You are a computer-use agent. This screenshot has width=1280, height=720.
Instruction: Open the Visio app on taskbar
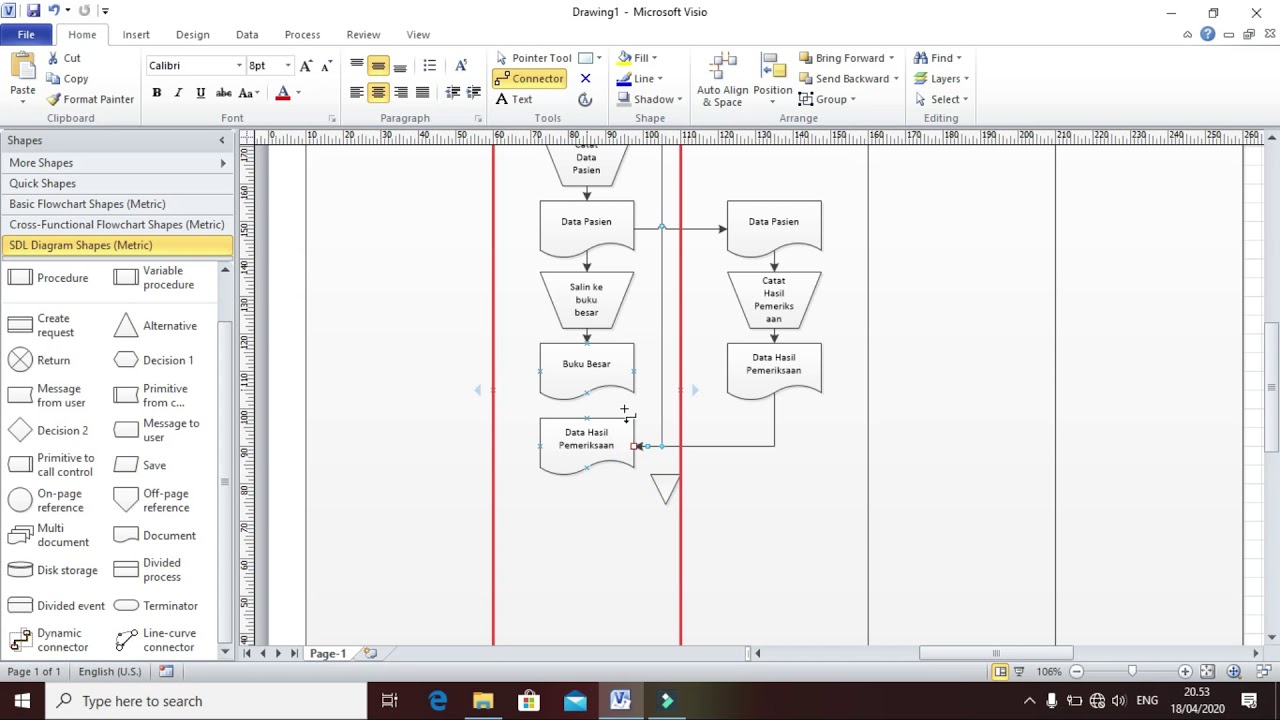tap(620, 701)
